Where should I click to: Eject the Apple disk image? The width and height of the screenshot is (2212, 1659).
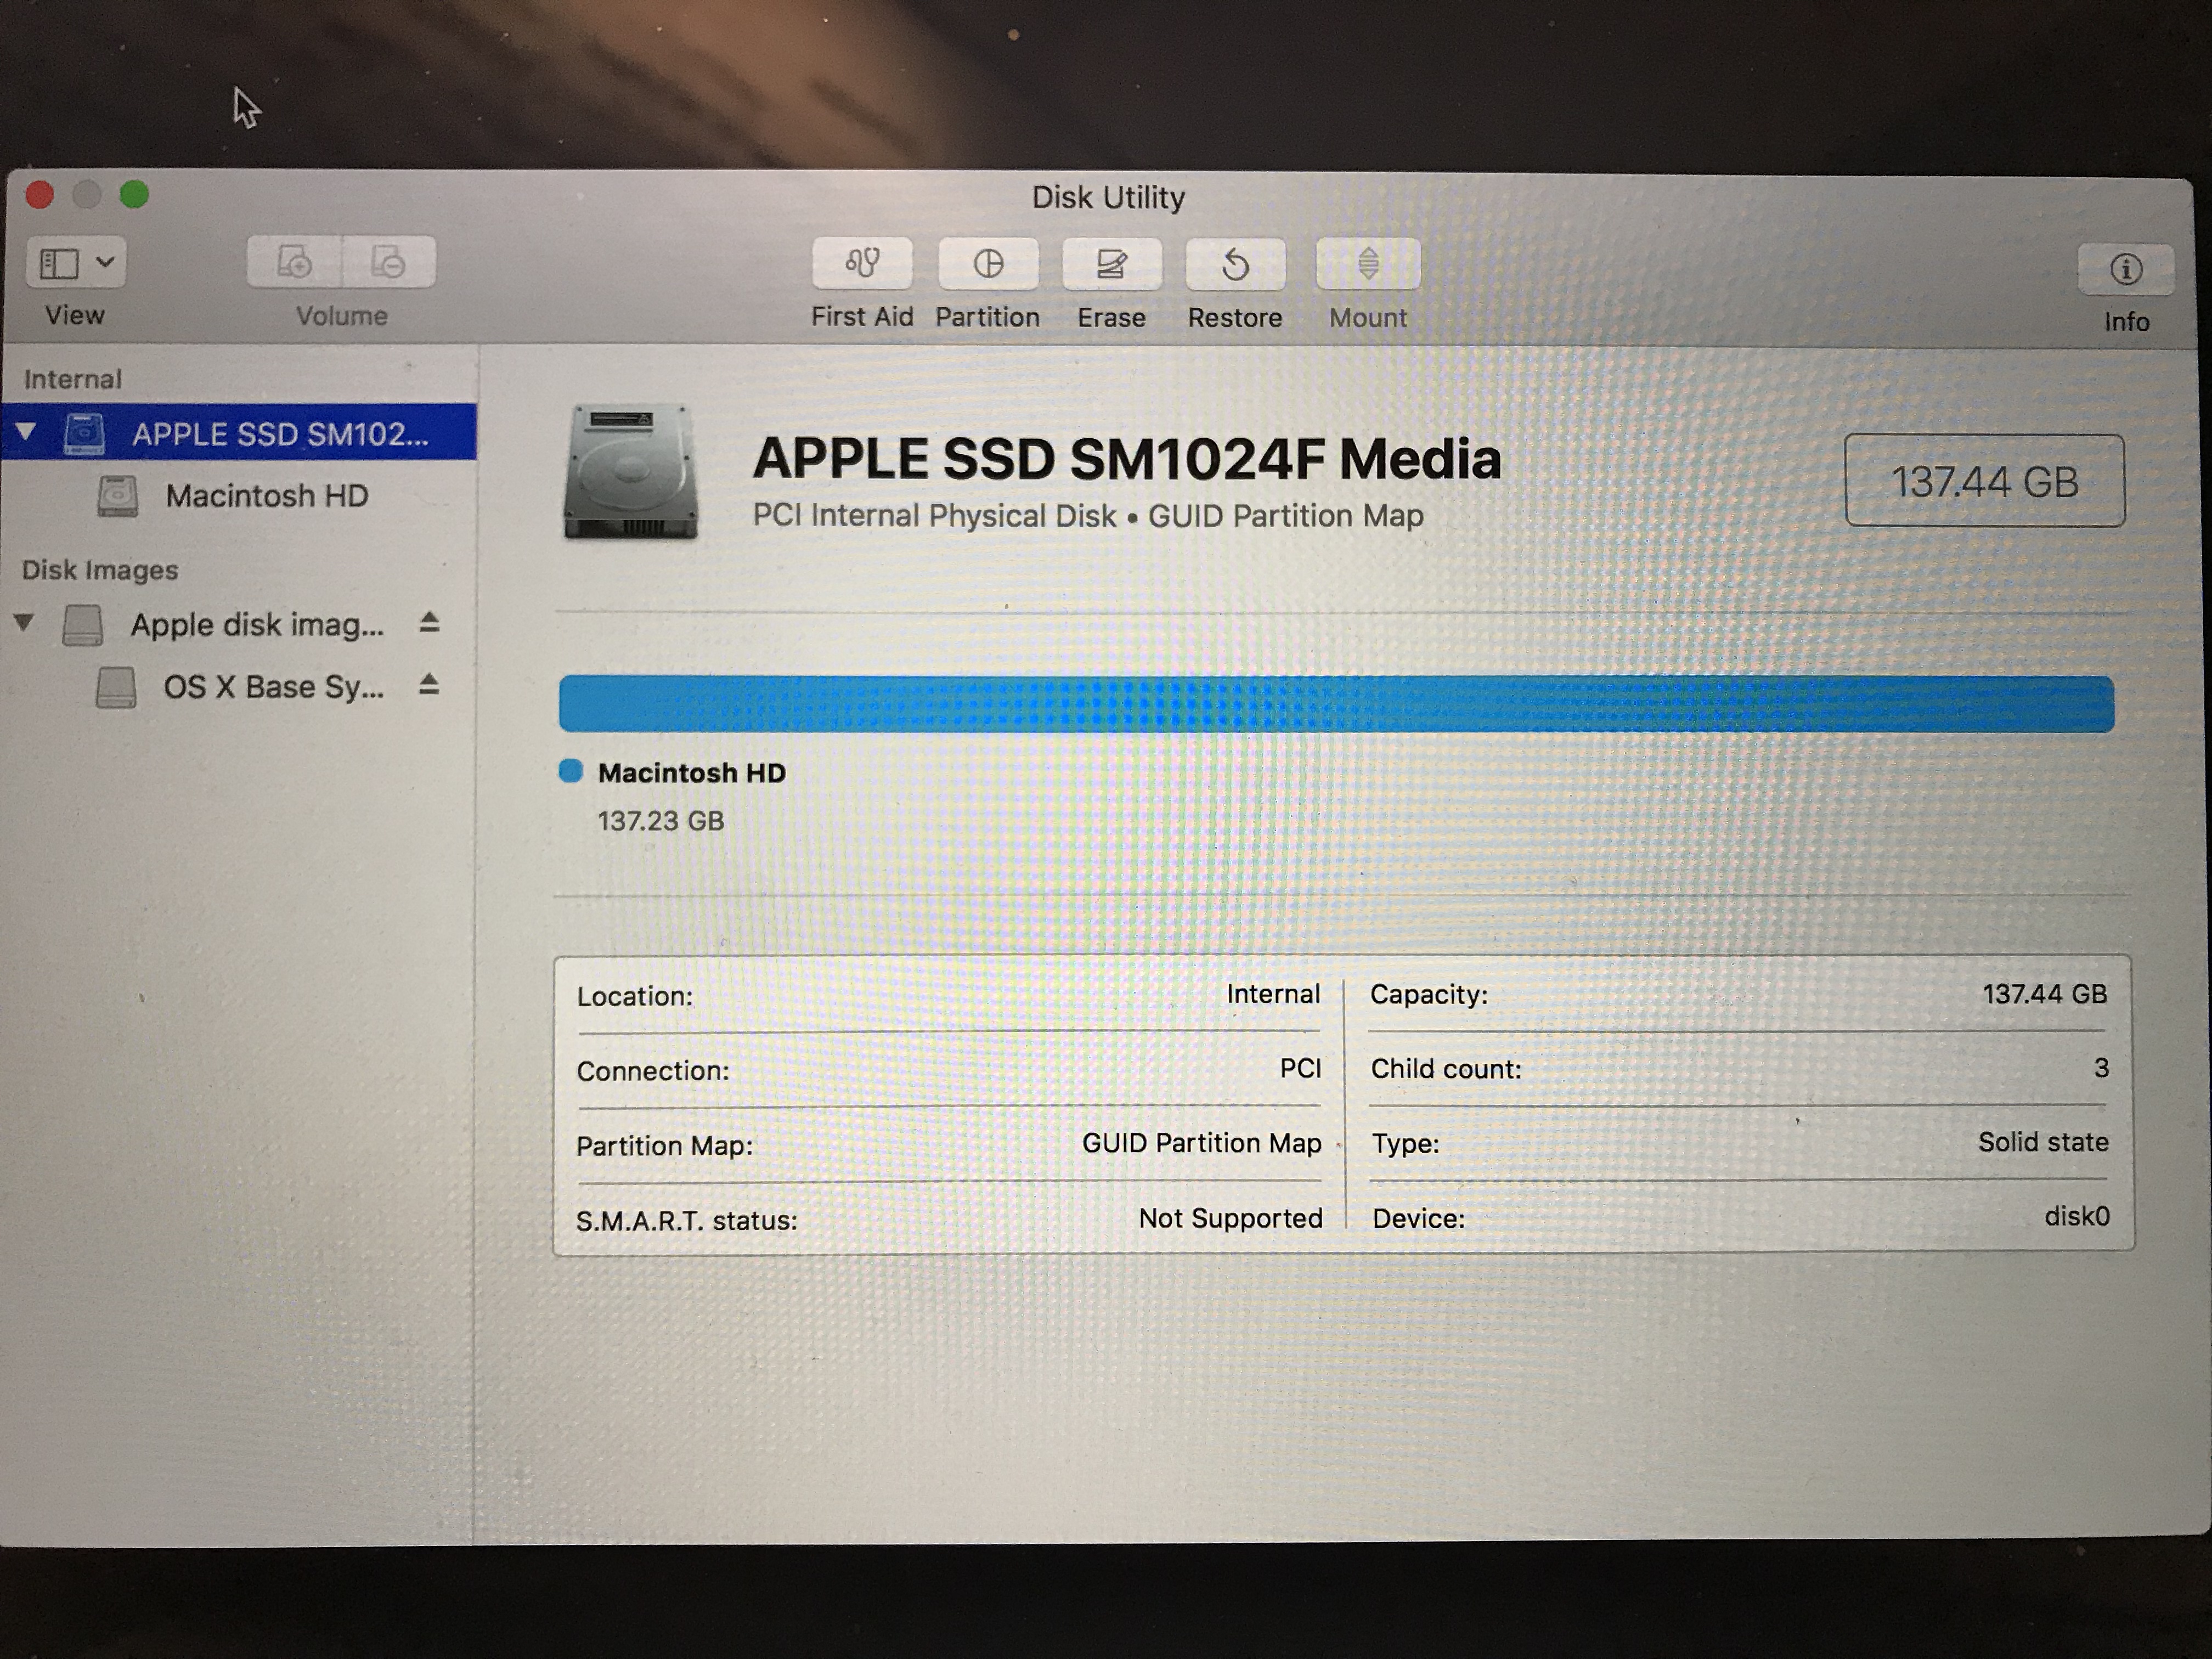(429, 622)
